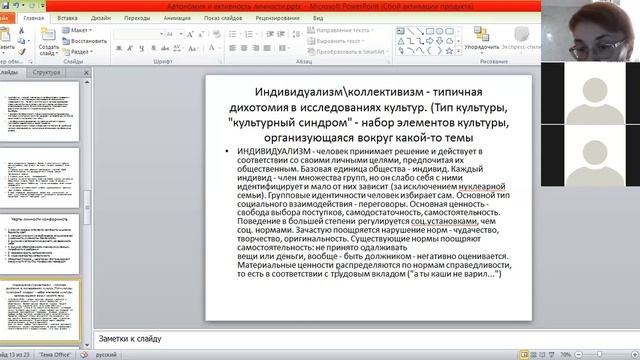
Task: Copy selection using the copy icon
Action: pyautogui.click(x=22, y=41)
